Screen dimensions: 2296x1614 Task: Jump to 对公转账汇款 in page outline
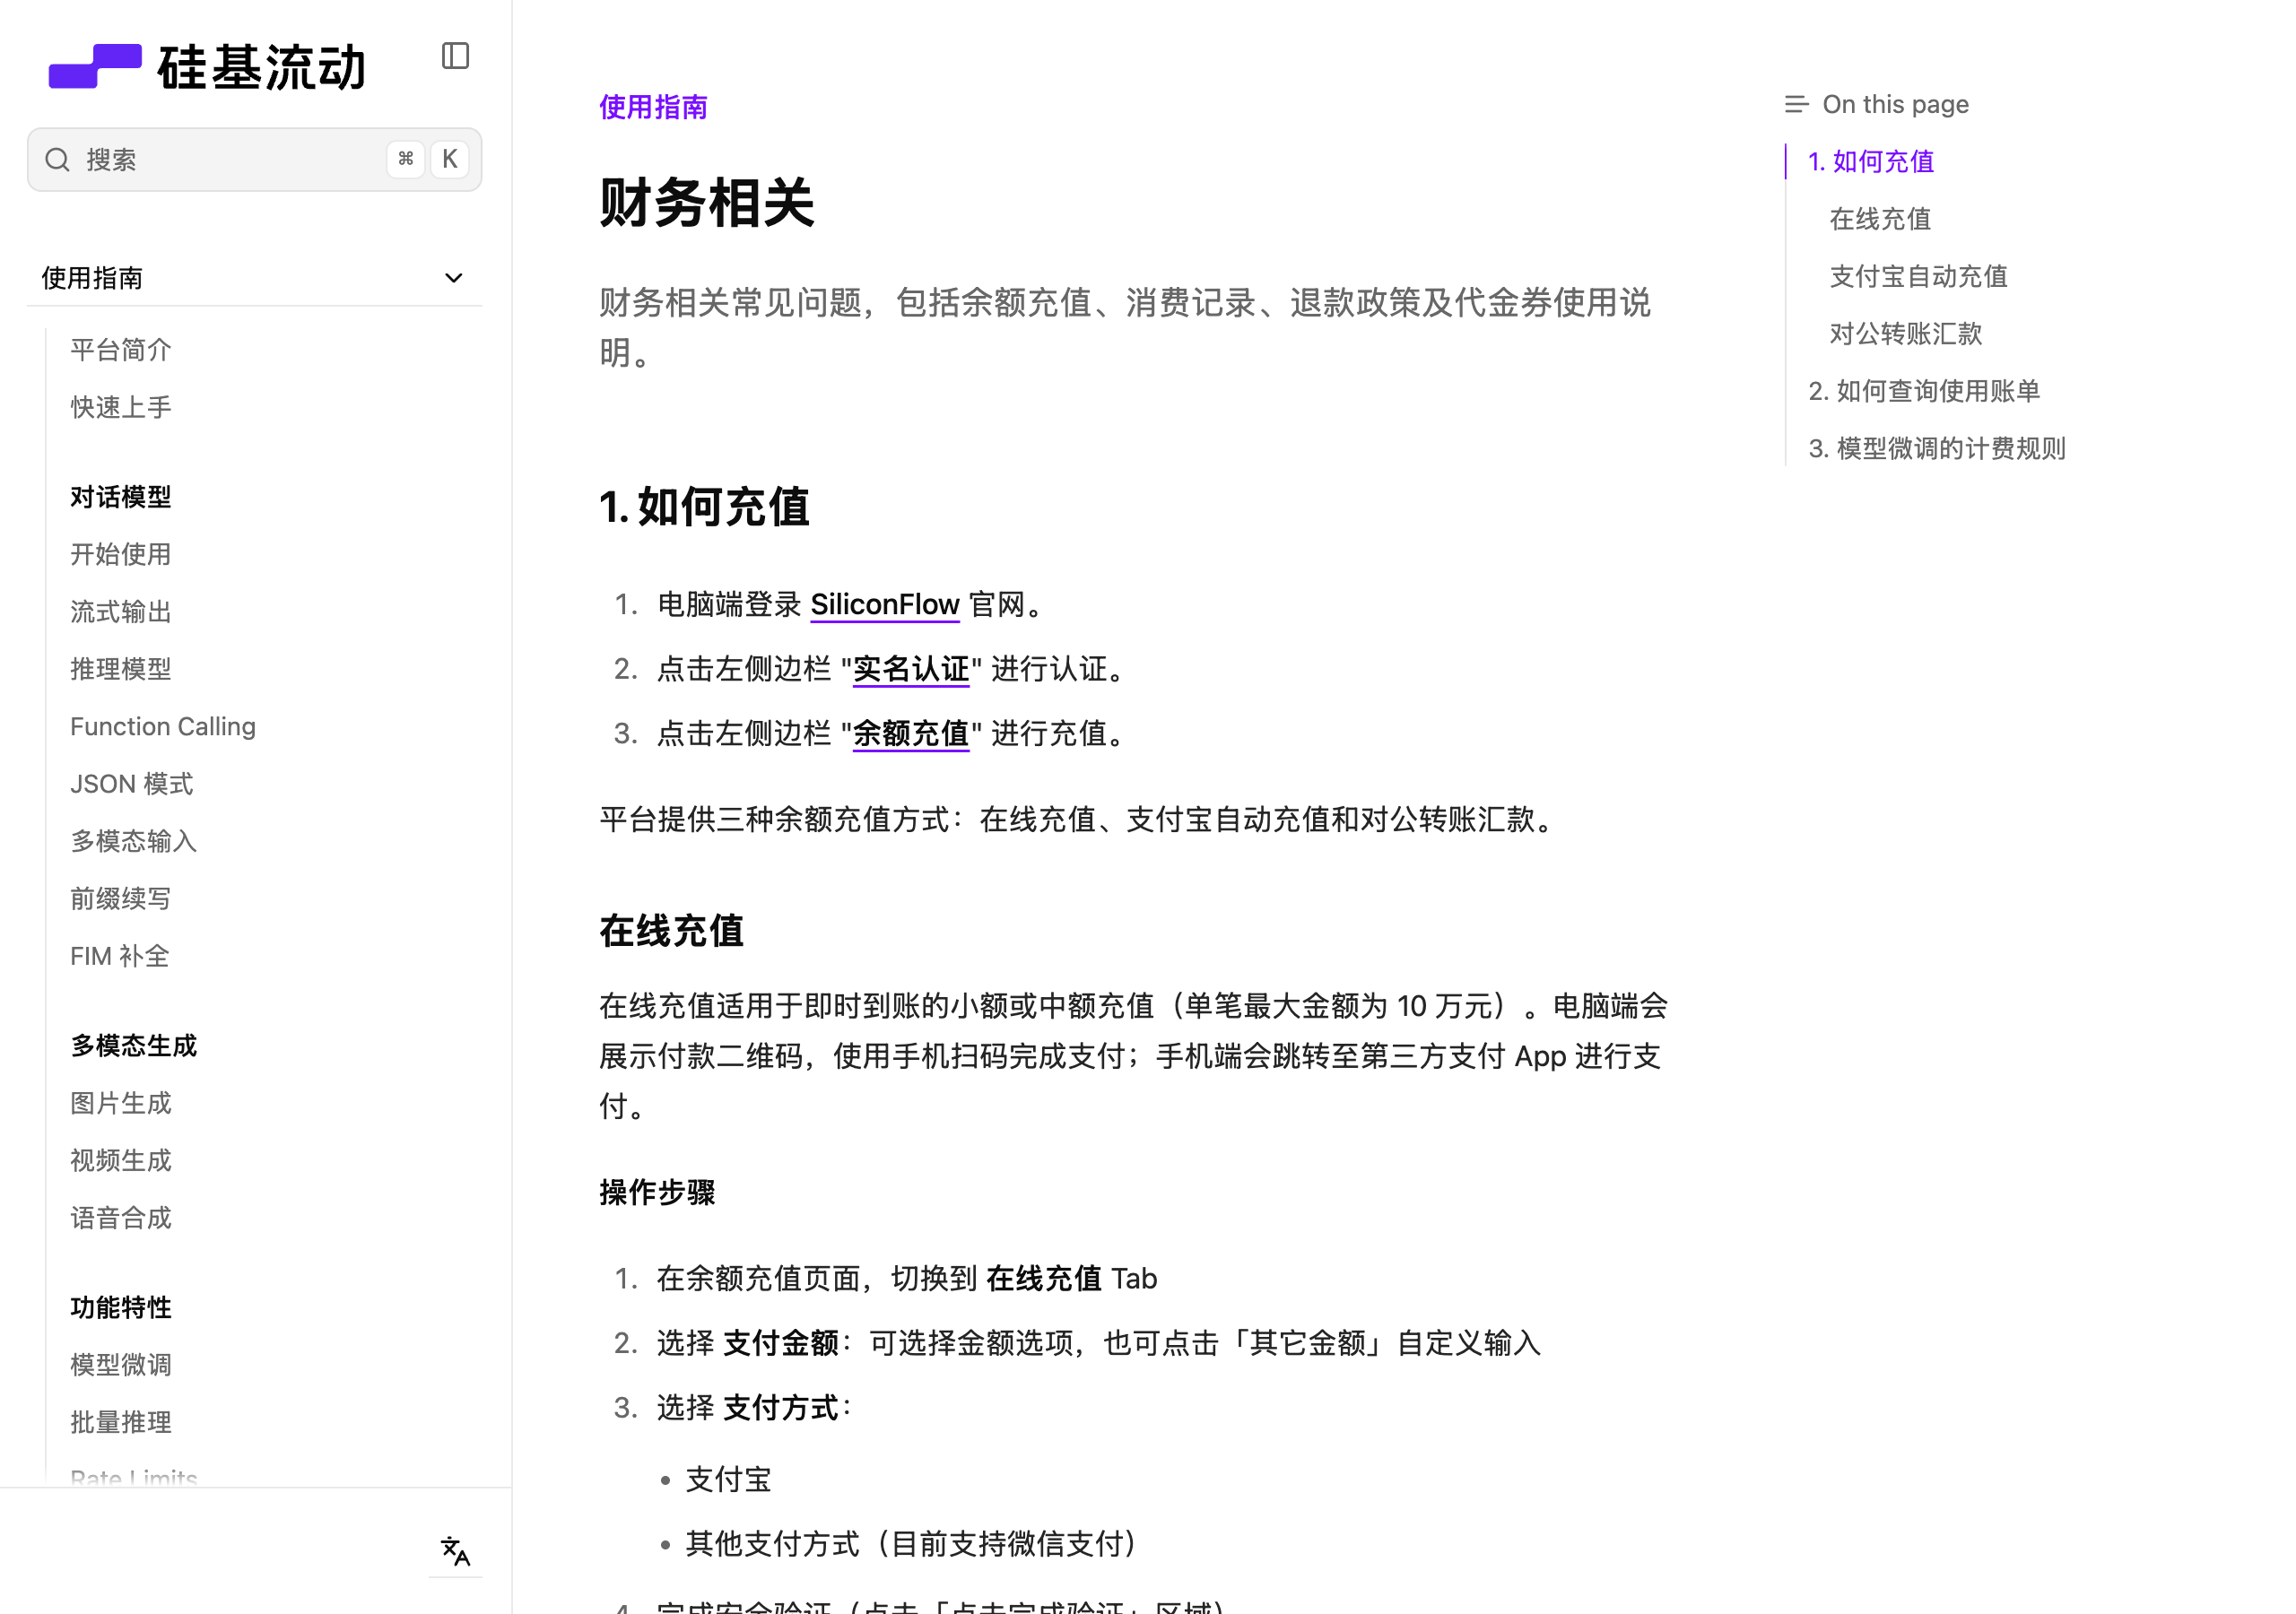coord(1905,334)
